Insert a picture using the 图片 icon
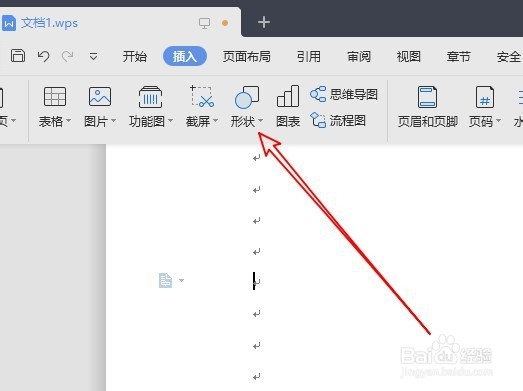This screenshot has width=523, height=391. point(100,96)
